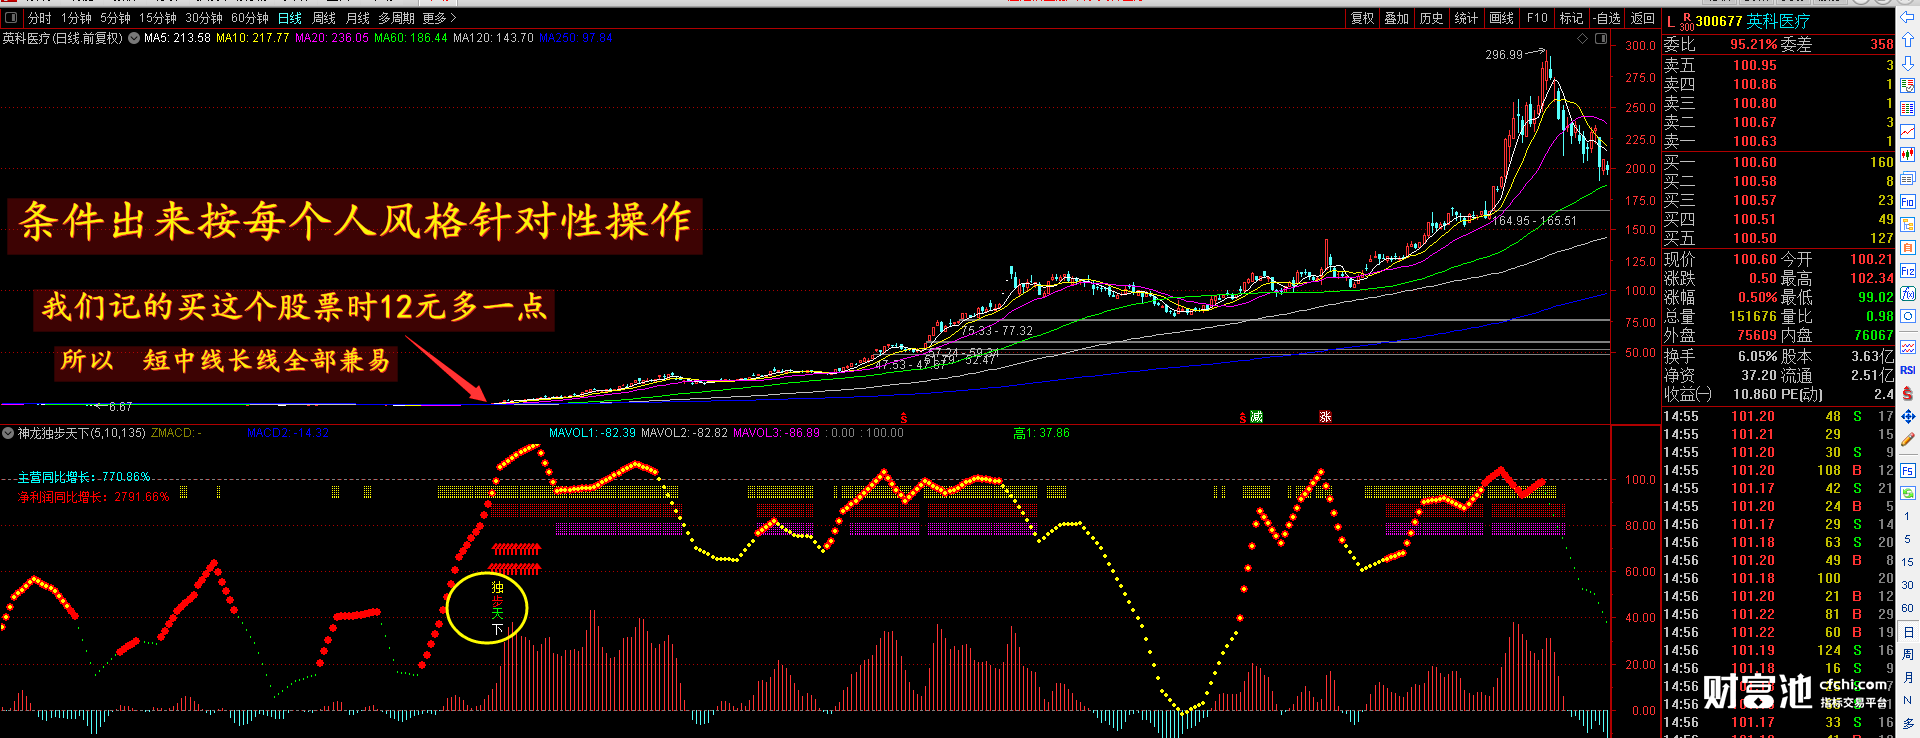1920x738 pixels.
Task: Switch to 15分钟 period
Action: coord(158,18)
